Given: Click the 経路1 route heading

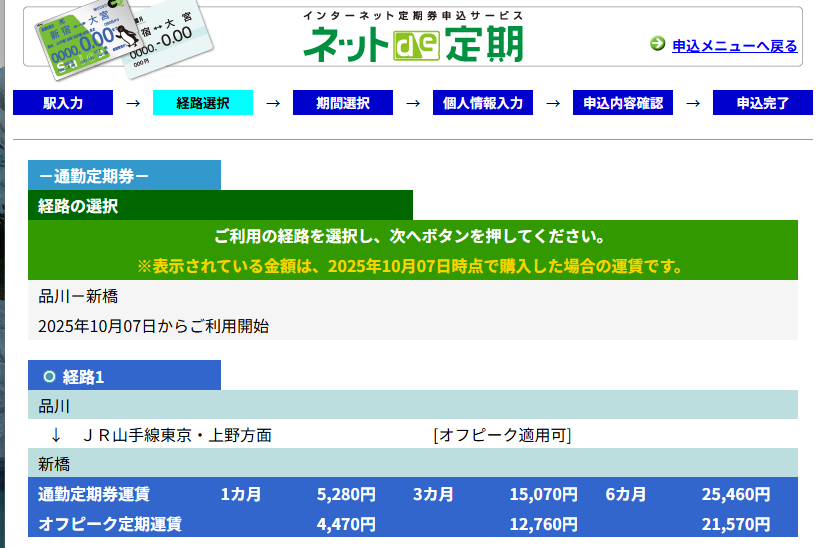Looking at the screenshot, I should click(84, 376).
